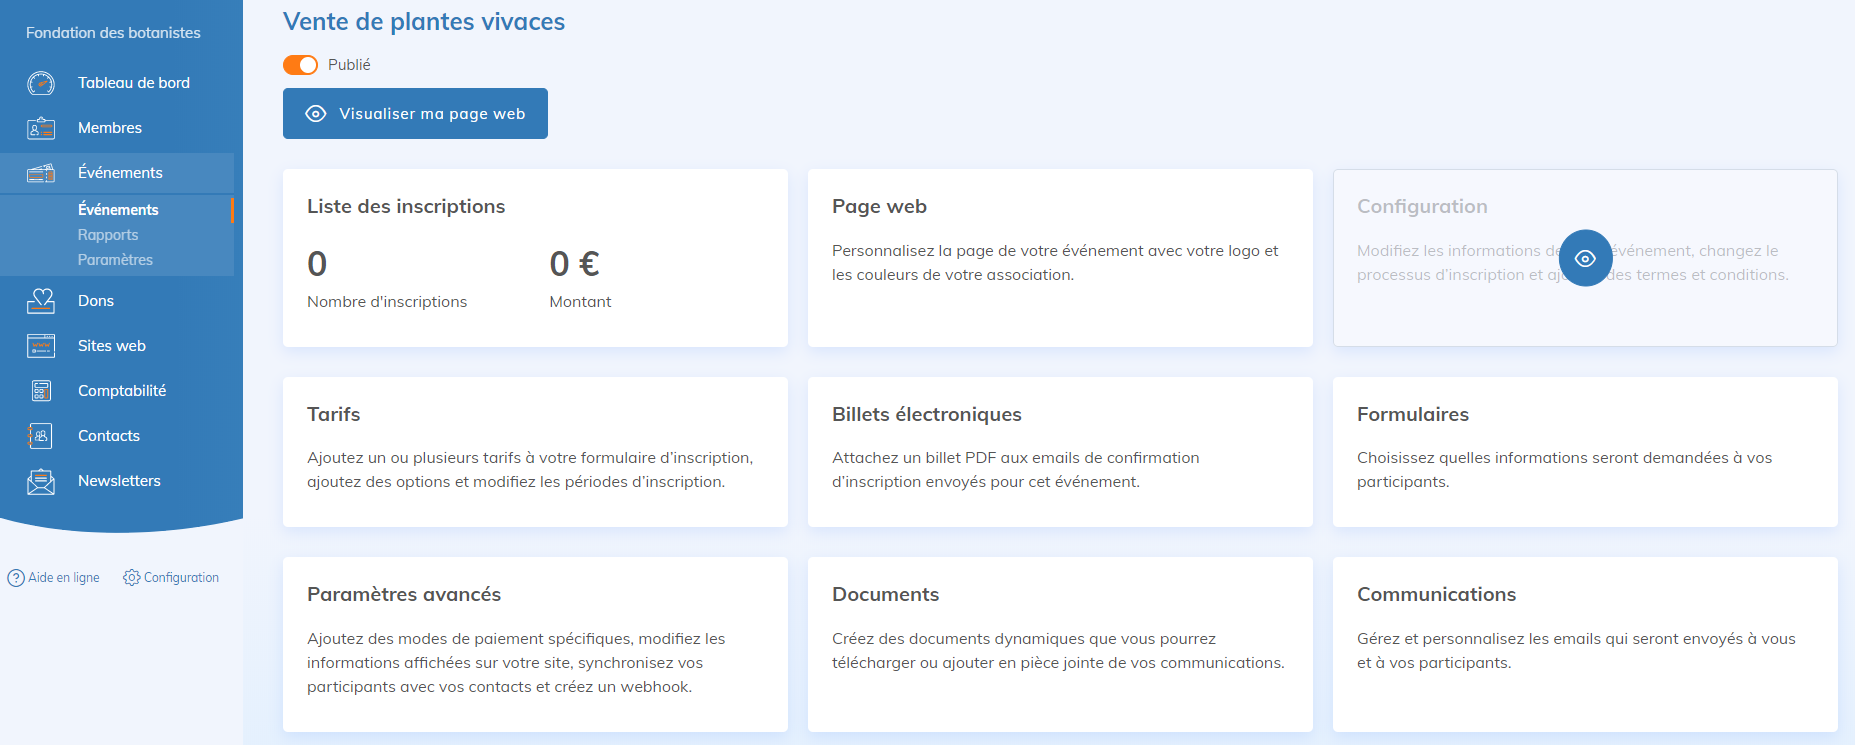Open the Tarifs card
The width and height of the screenshot is (1855, 745).
point(535,451)
